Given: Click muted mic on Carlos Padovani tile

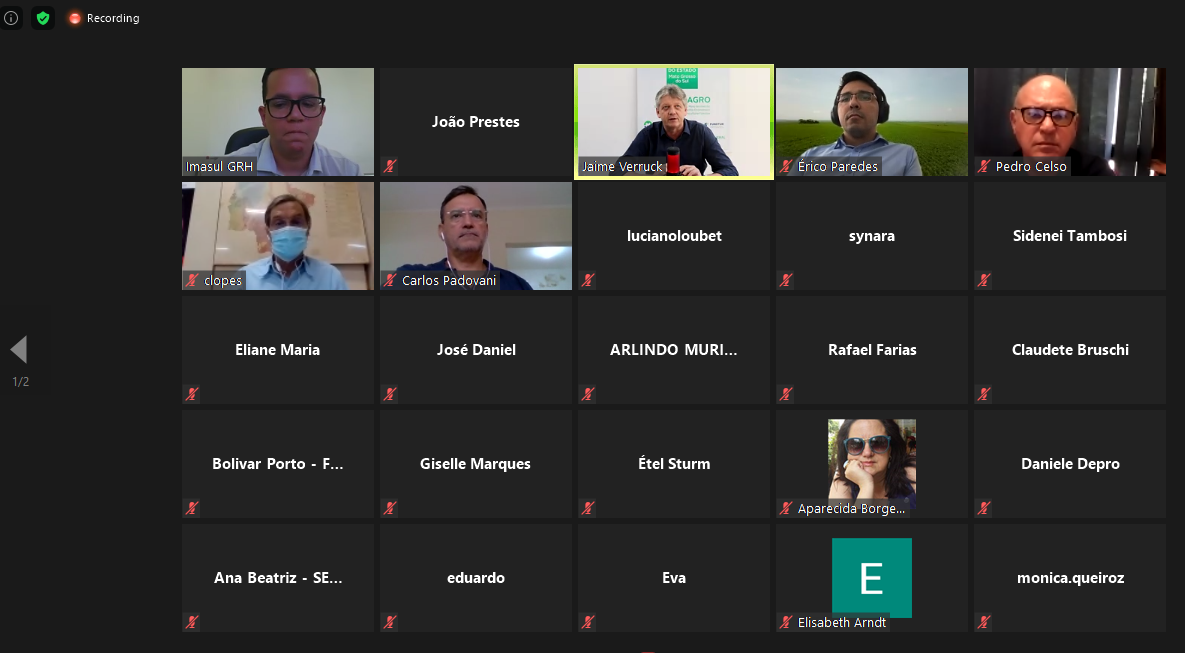Looking at the screenshot, I should [x=390, y=280].
